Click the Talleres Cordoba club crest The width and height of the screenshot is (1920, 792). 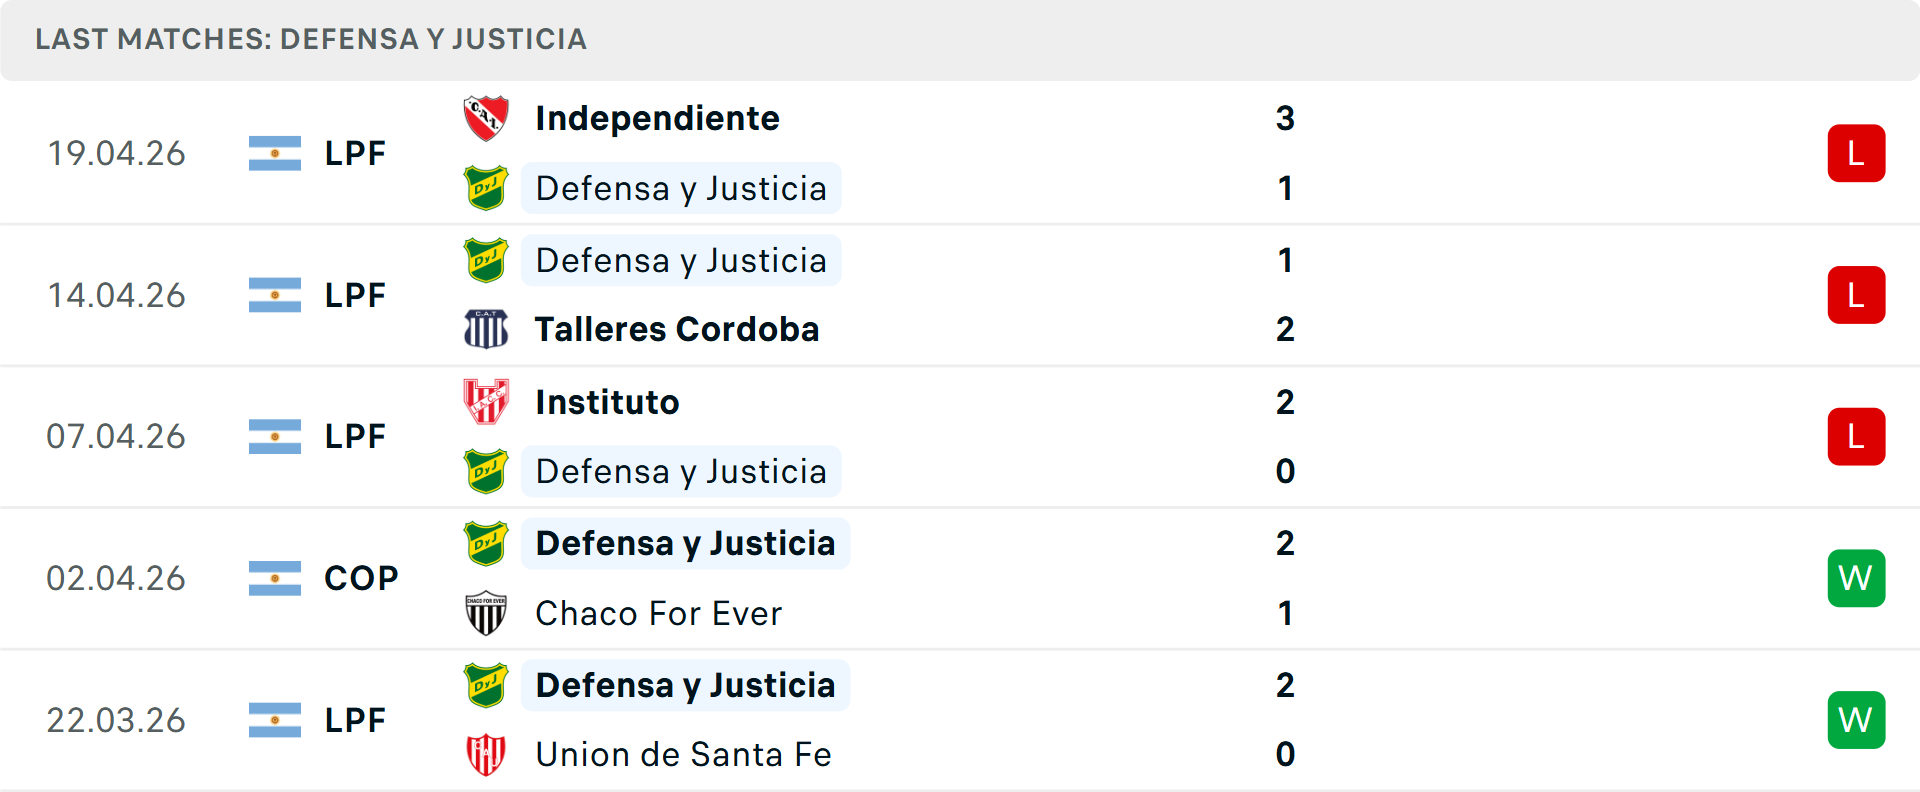point(486,329)
